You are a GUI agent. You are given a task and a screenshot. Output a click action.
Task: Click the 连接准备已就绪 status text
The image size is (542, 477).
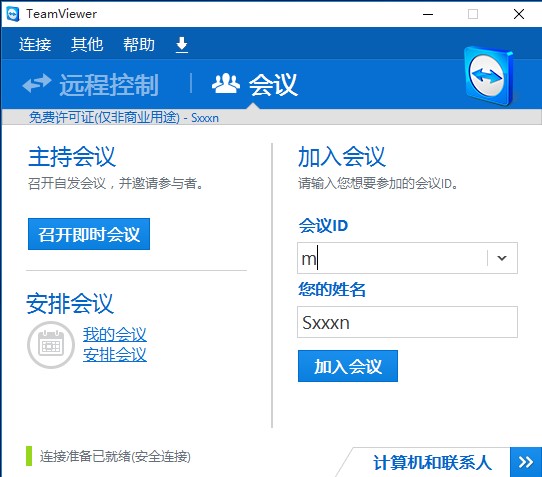115,456
